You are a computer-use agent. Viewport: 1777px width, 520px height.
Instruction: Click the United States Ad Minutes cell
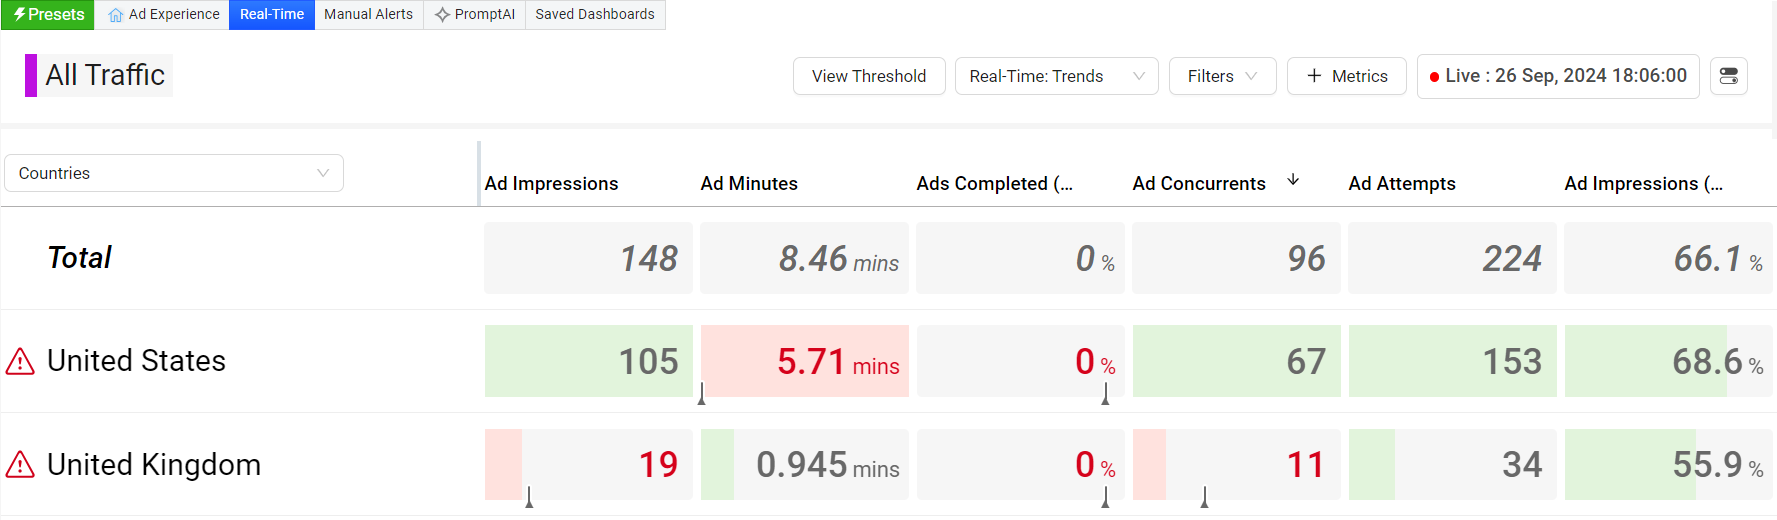coord(805,361)
